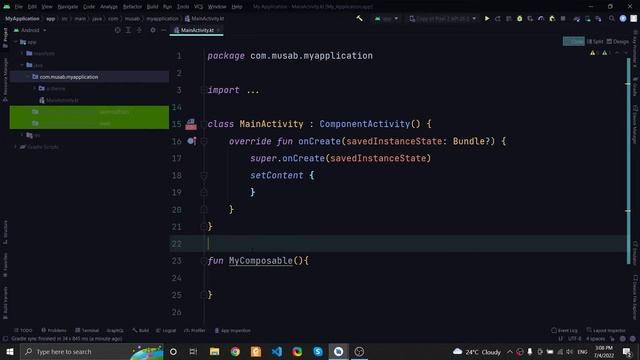Open Chrome from the taskbar
Screen dimensions: 640x360
[x=235, y=351]
